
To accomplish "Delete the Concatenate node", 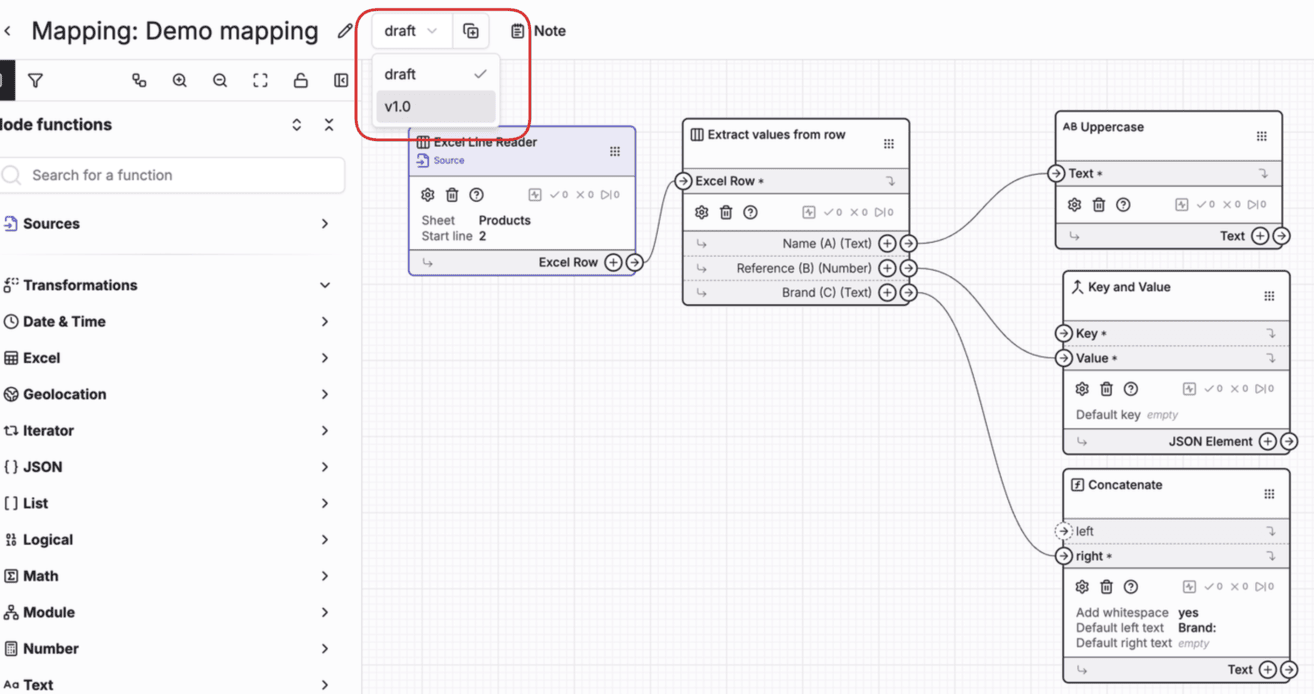I will [x=1106, y=587].
